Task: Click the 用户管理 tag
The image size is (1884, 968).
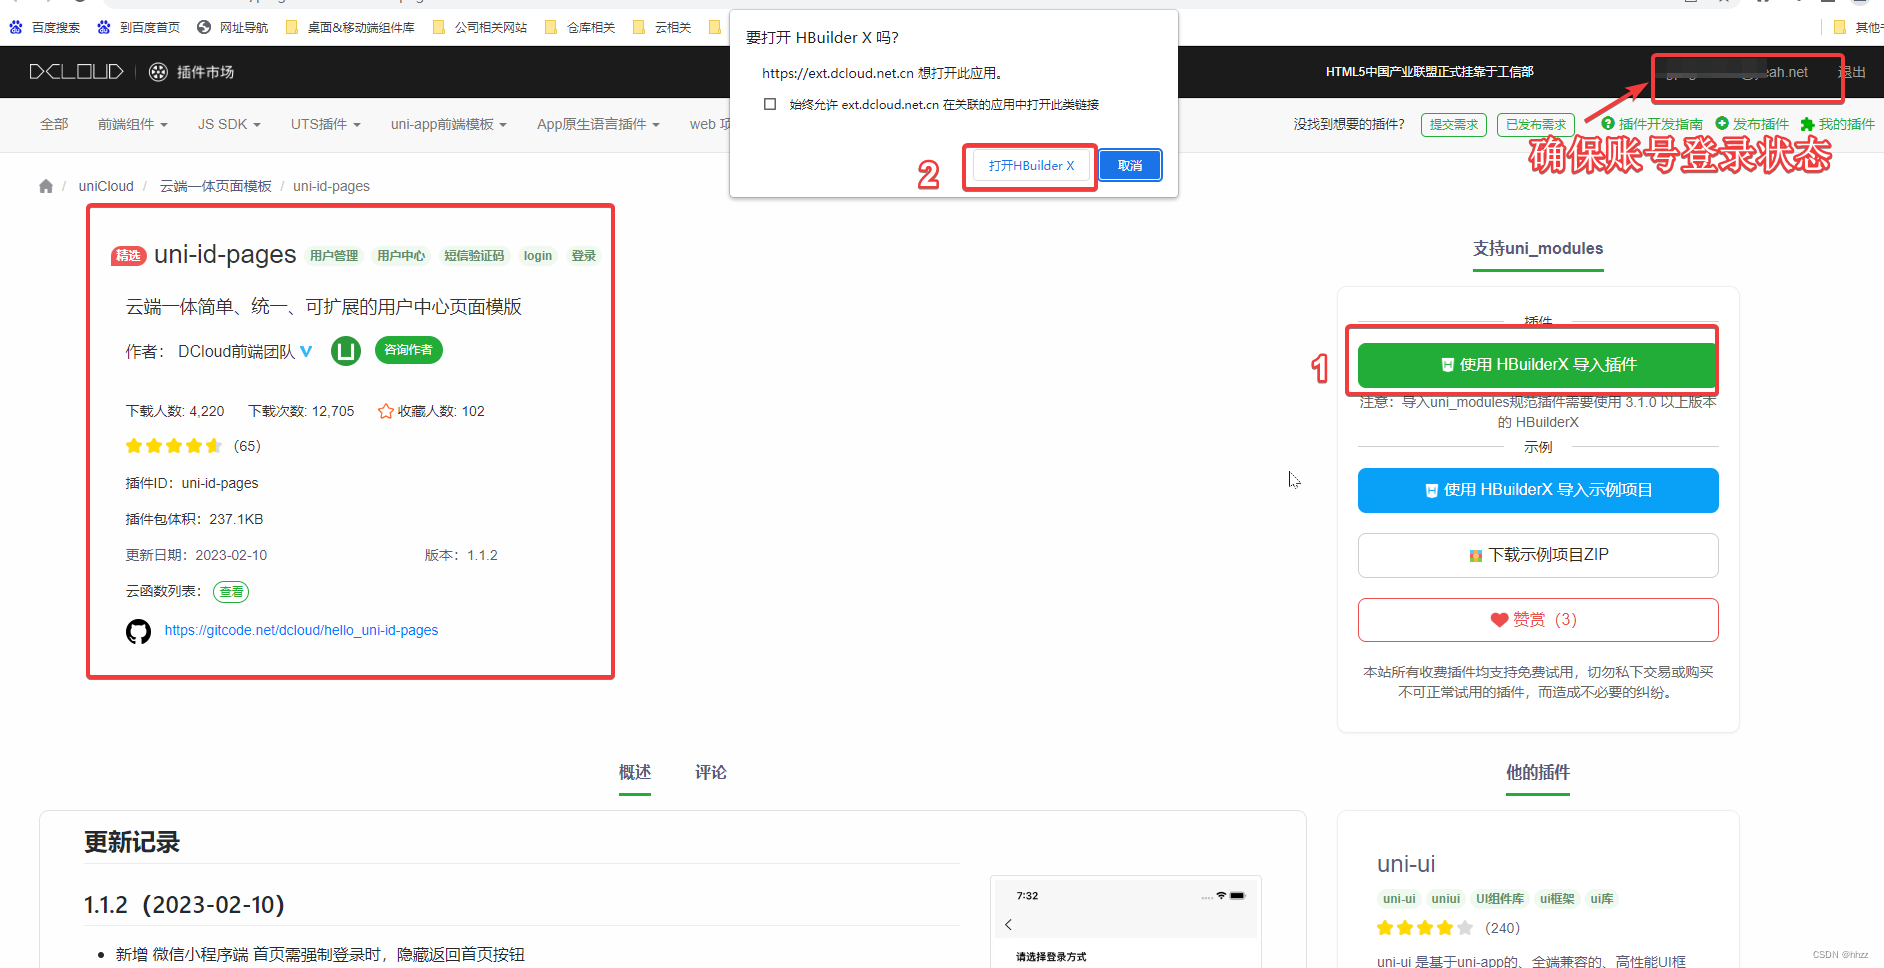Action: click(x=334, y=256)
